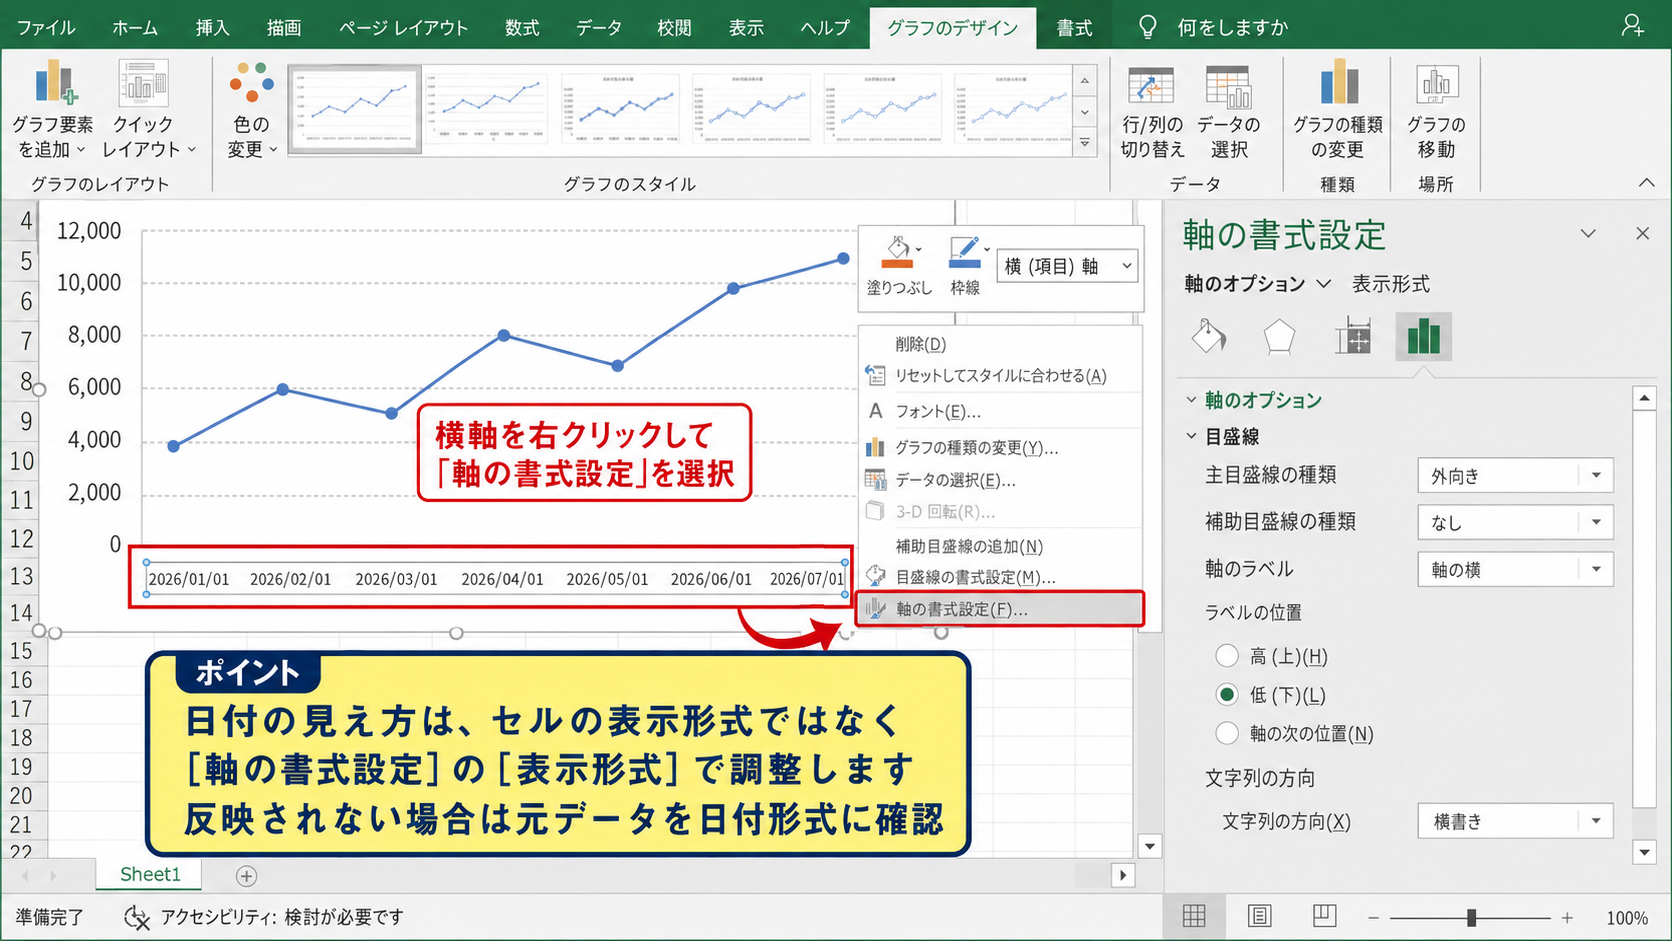
Task: Select the 低(下) label position radio
Action: (x=1227, y=694)
